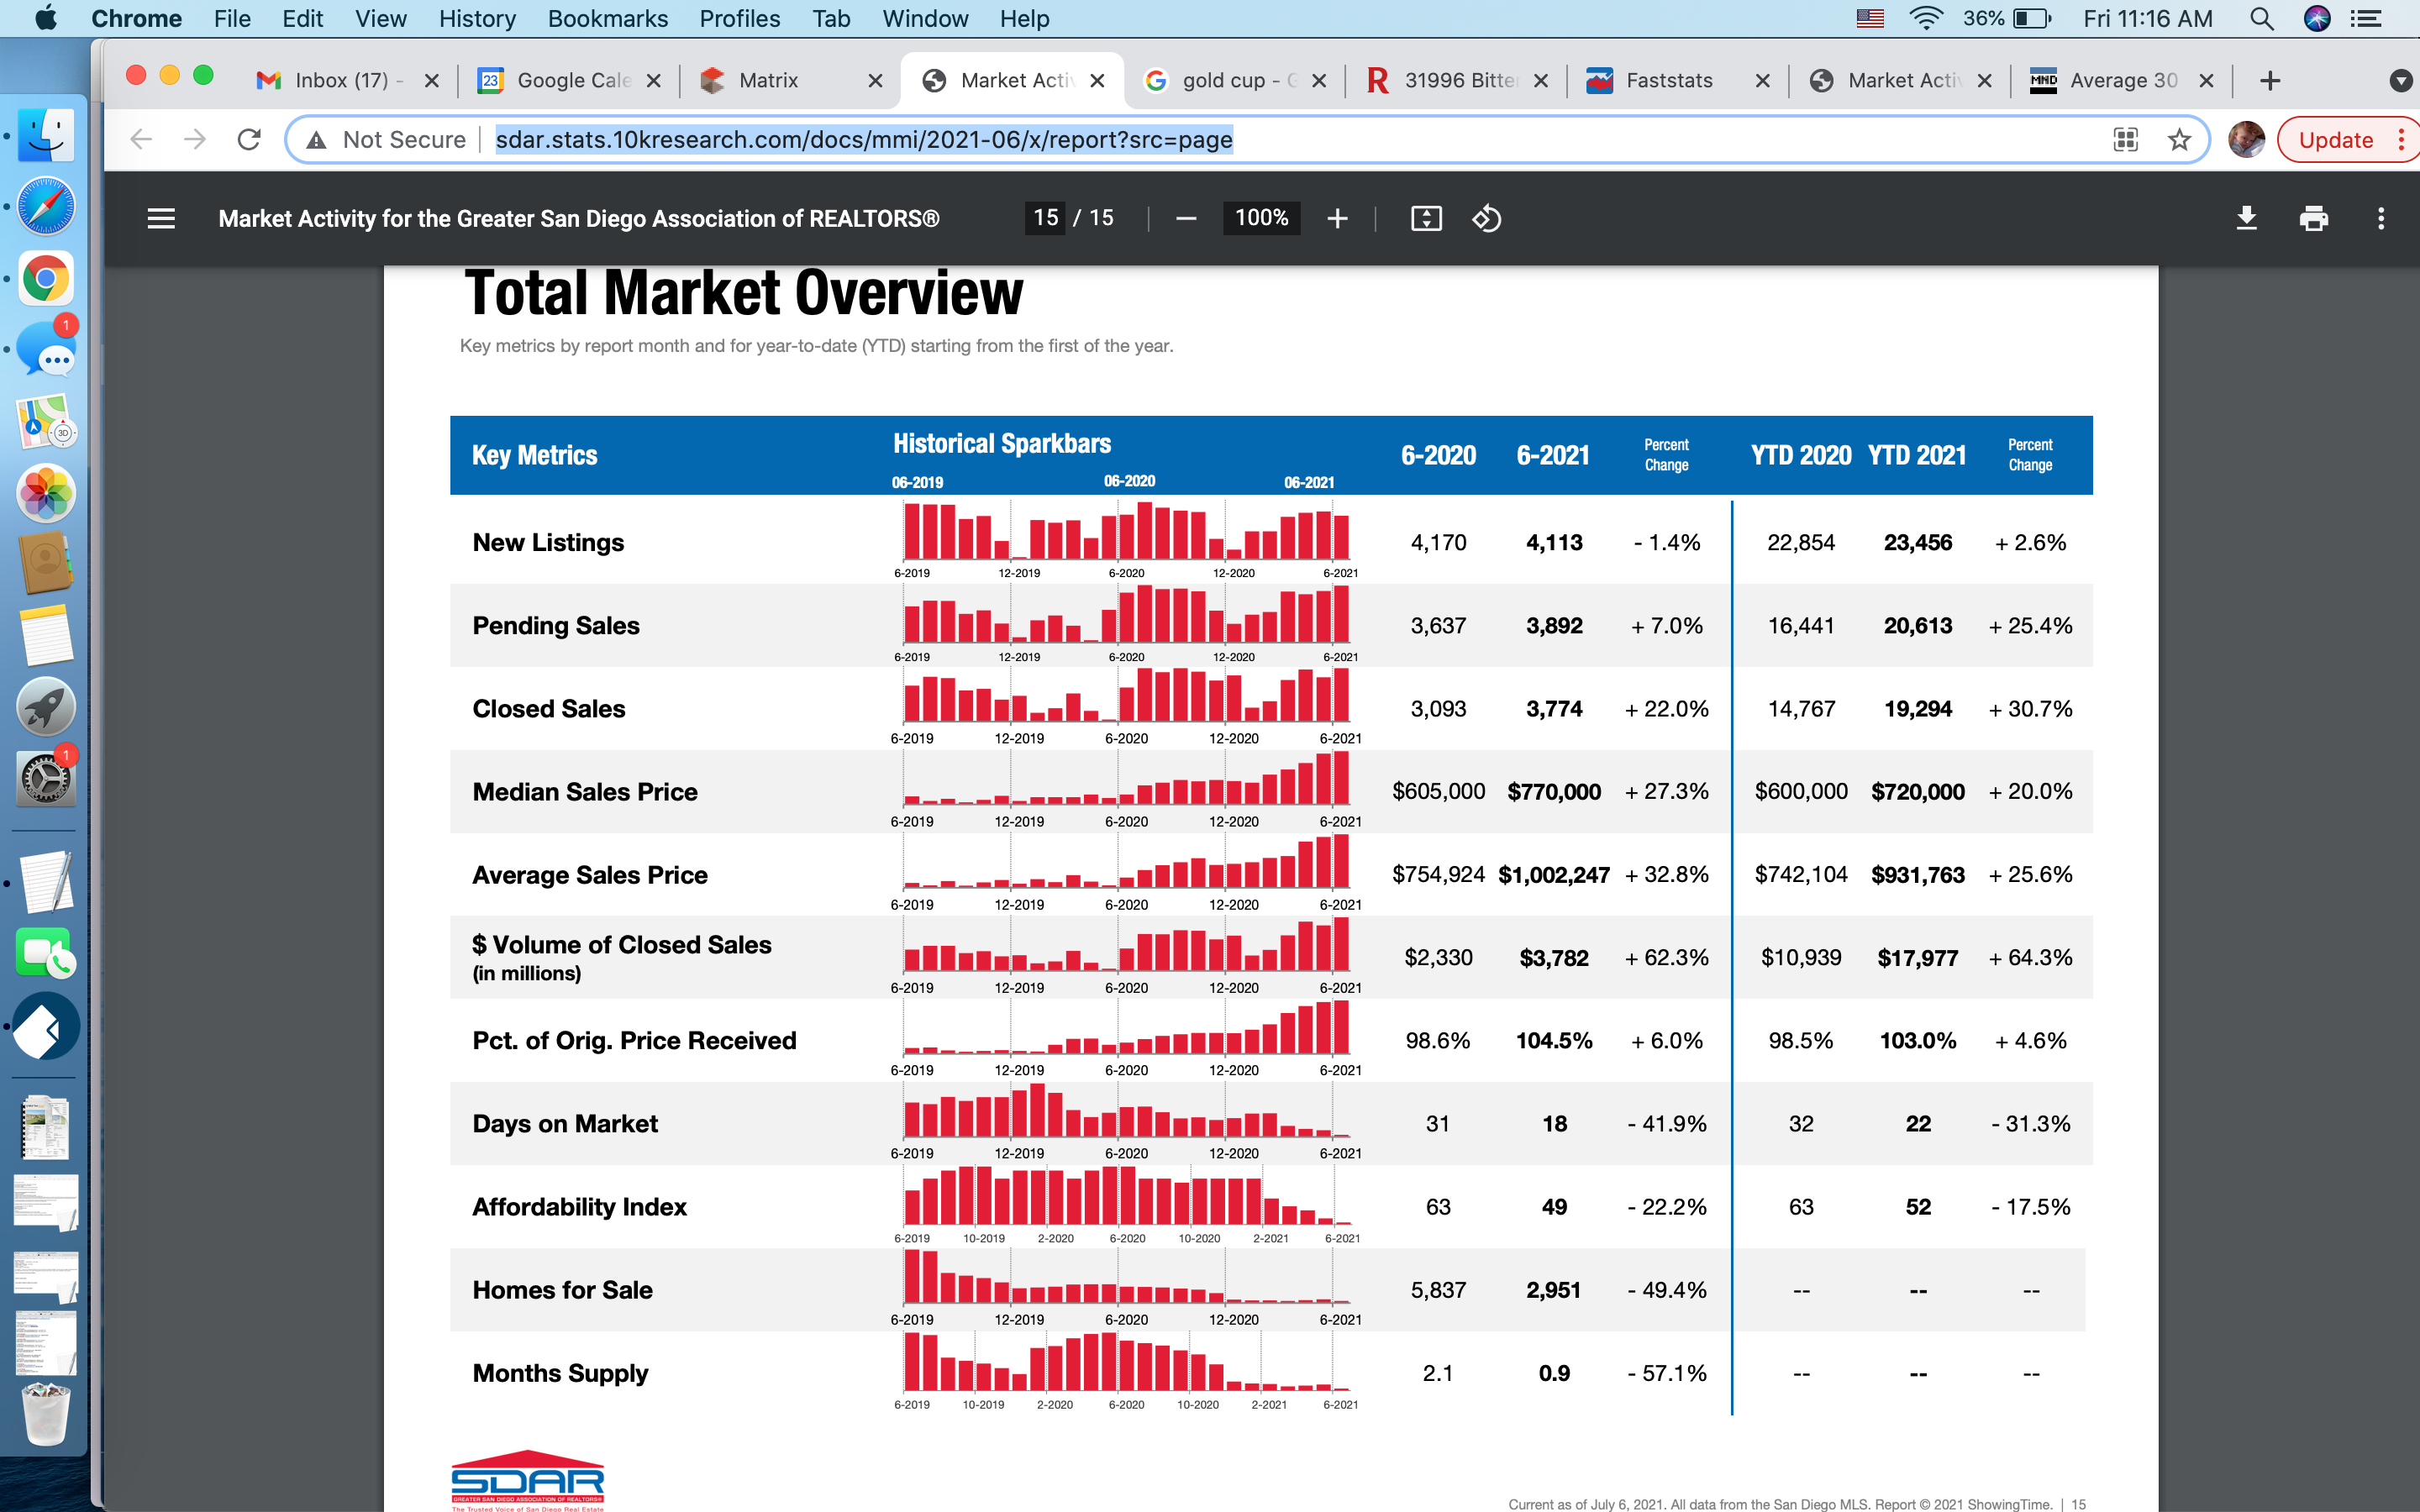
Task: View the Not Secure site warning
Action: [x=386, y=140]
